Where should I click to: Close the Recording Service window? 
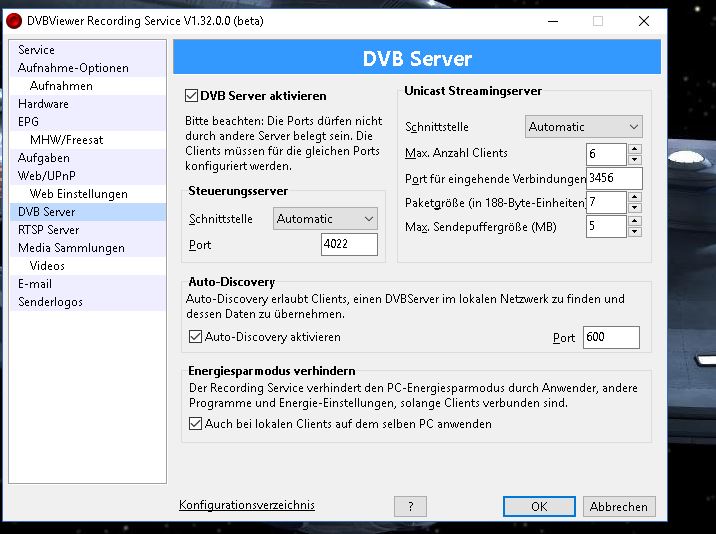click(644, 21)
